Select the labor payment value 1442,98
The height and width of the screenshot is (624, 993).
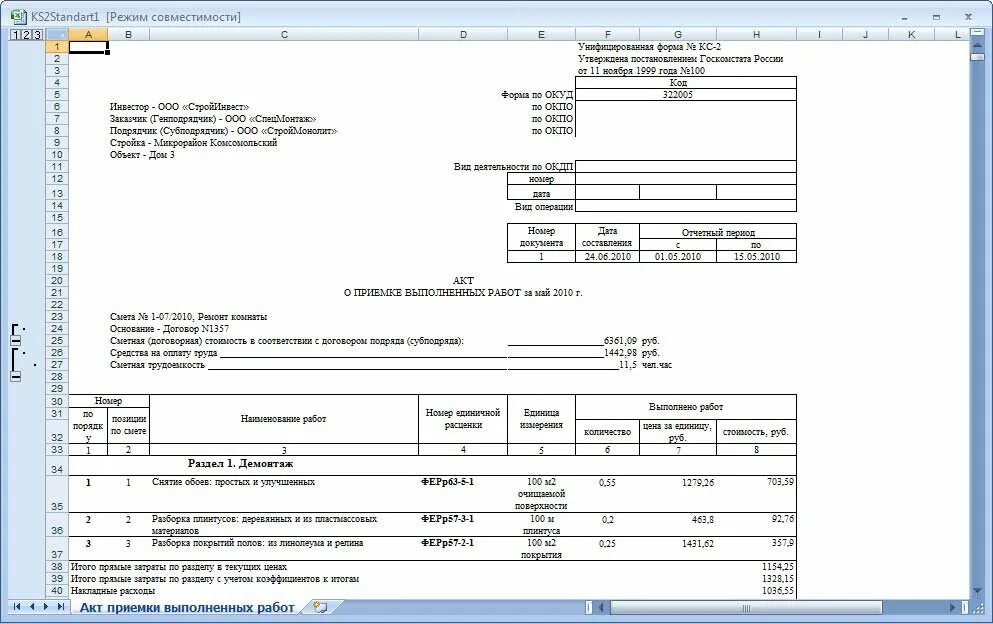click(x=620, y=353)
